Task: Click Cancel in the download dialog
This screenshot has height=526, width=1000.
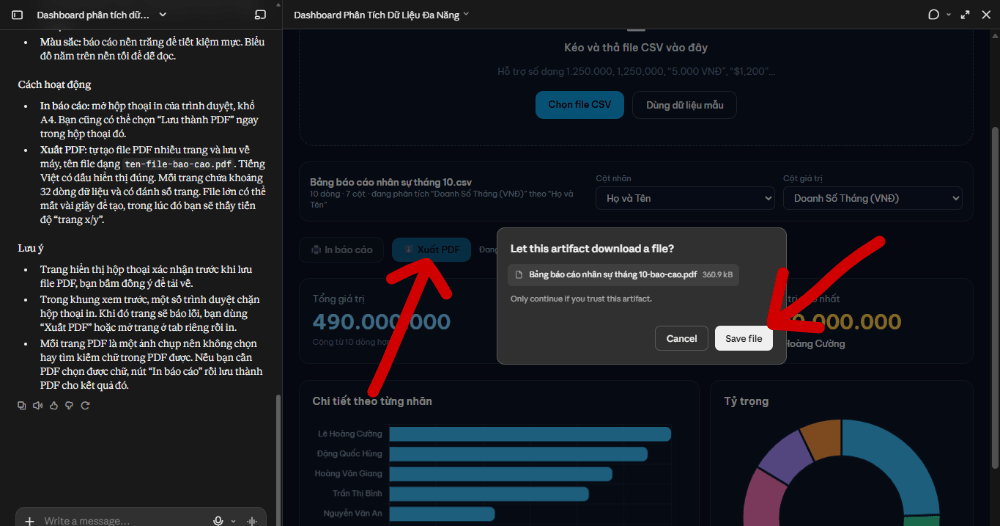Action: (681, 339)
